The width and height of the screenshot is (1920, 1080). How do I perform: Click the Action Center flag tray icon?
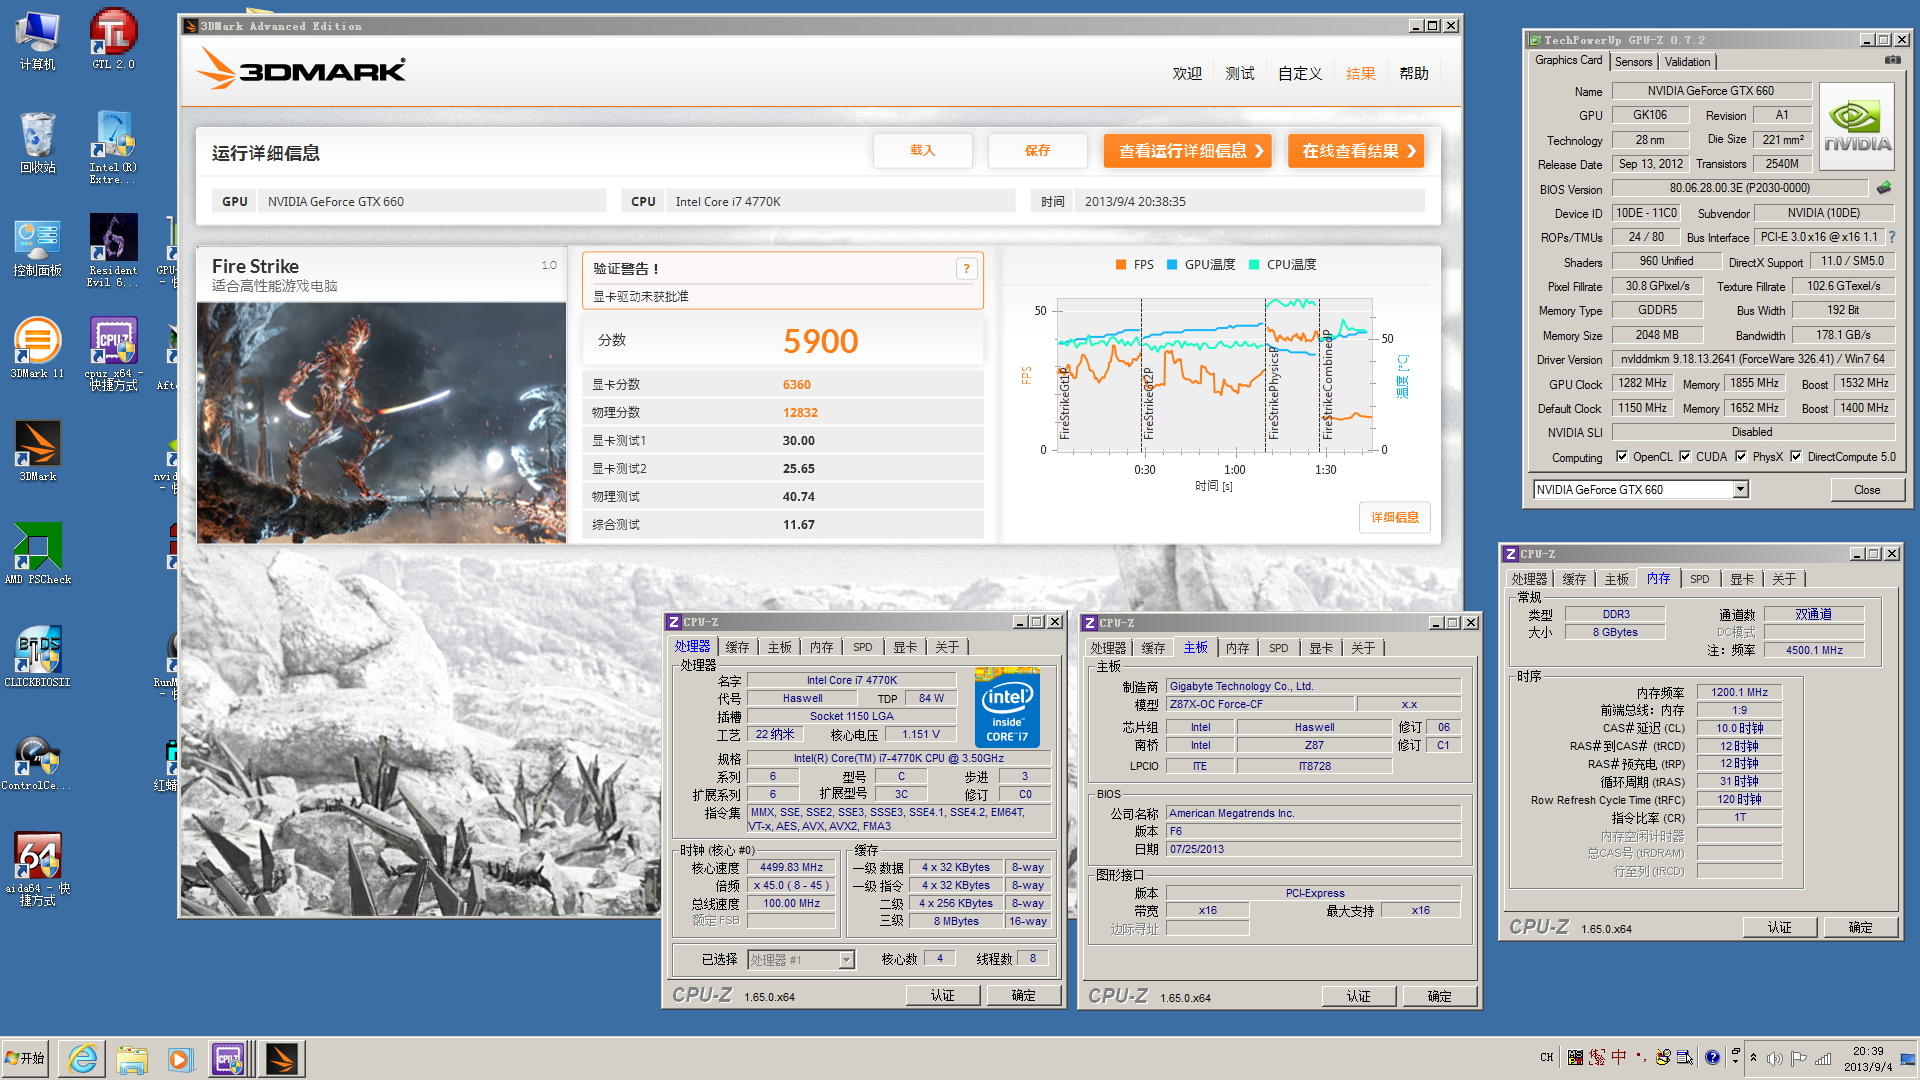coord(1799,1059)
